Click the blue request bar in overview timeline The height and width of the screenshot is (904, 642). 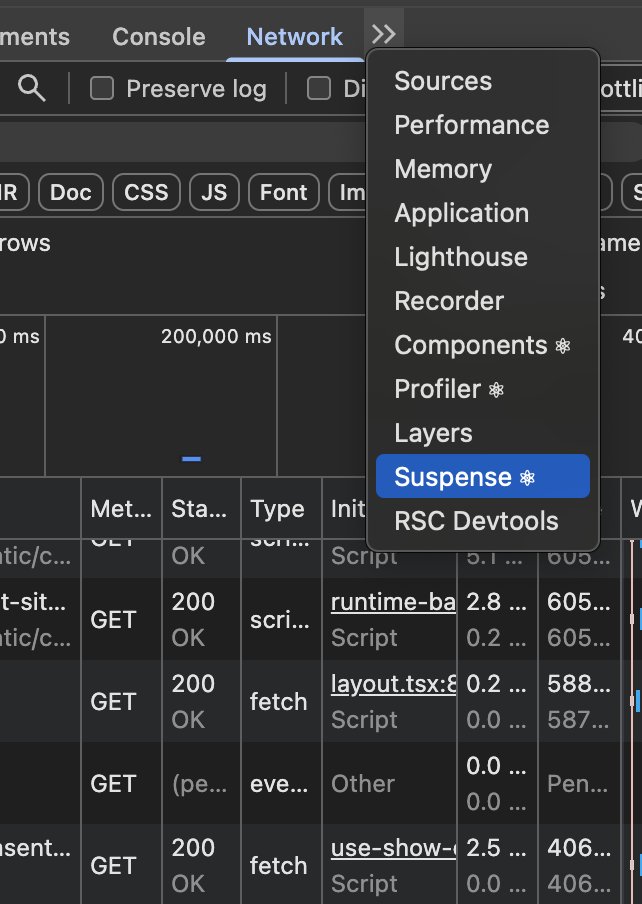click(191, 459)
